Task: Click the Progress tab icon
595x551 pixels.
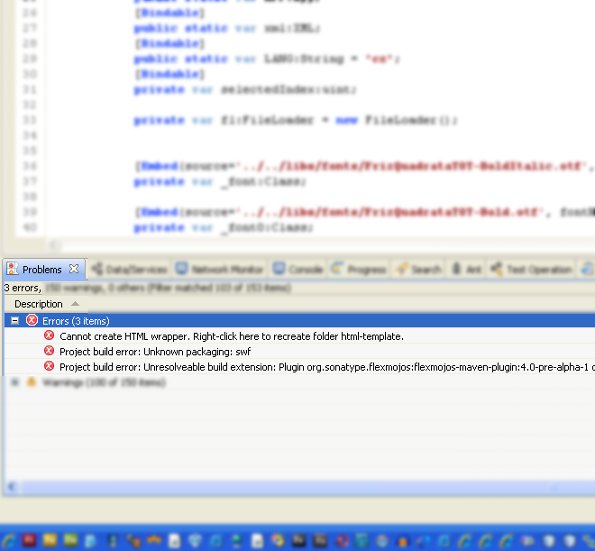Action: click(337, 269)
